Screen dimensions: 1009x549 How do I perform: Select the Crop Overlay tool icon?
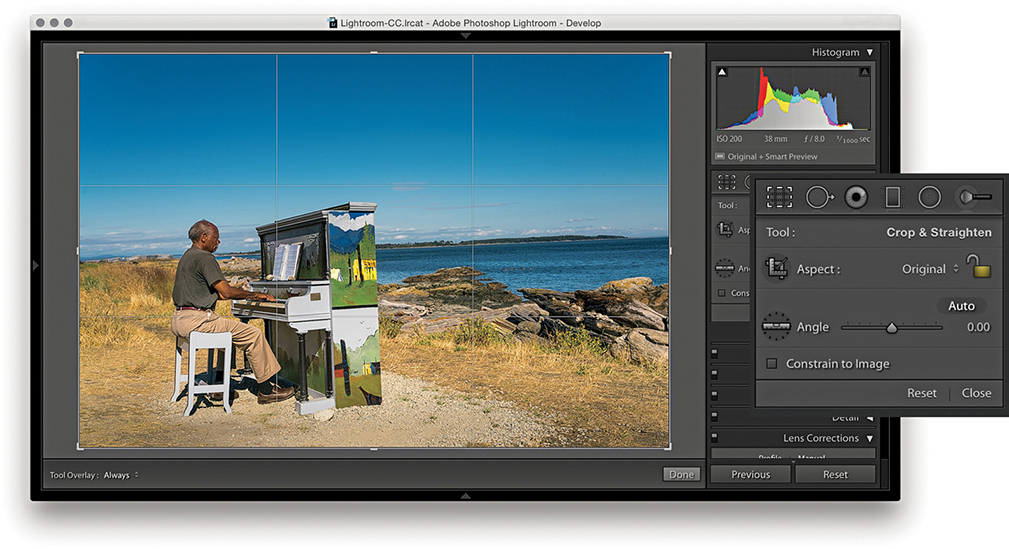(x=780, y=197)
